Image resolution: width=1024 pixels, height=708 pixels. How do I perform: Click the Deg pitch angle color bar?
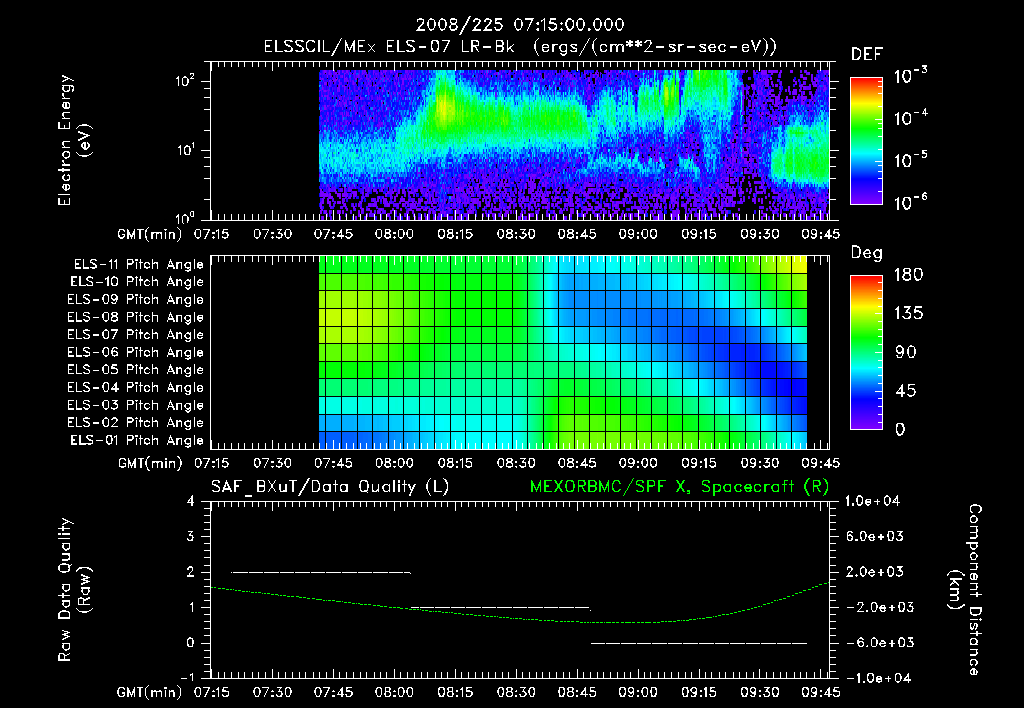pos(866,352)
